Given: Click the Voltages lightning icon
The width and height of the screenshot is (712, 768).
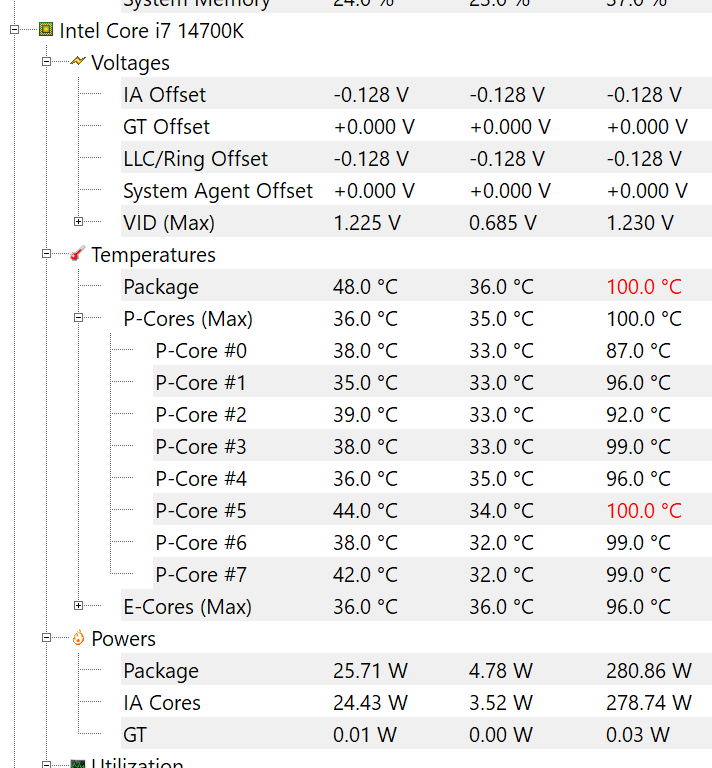Looking at the screenshot, I should click(78, 62).
